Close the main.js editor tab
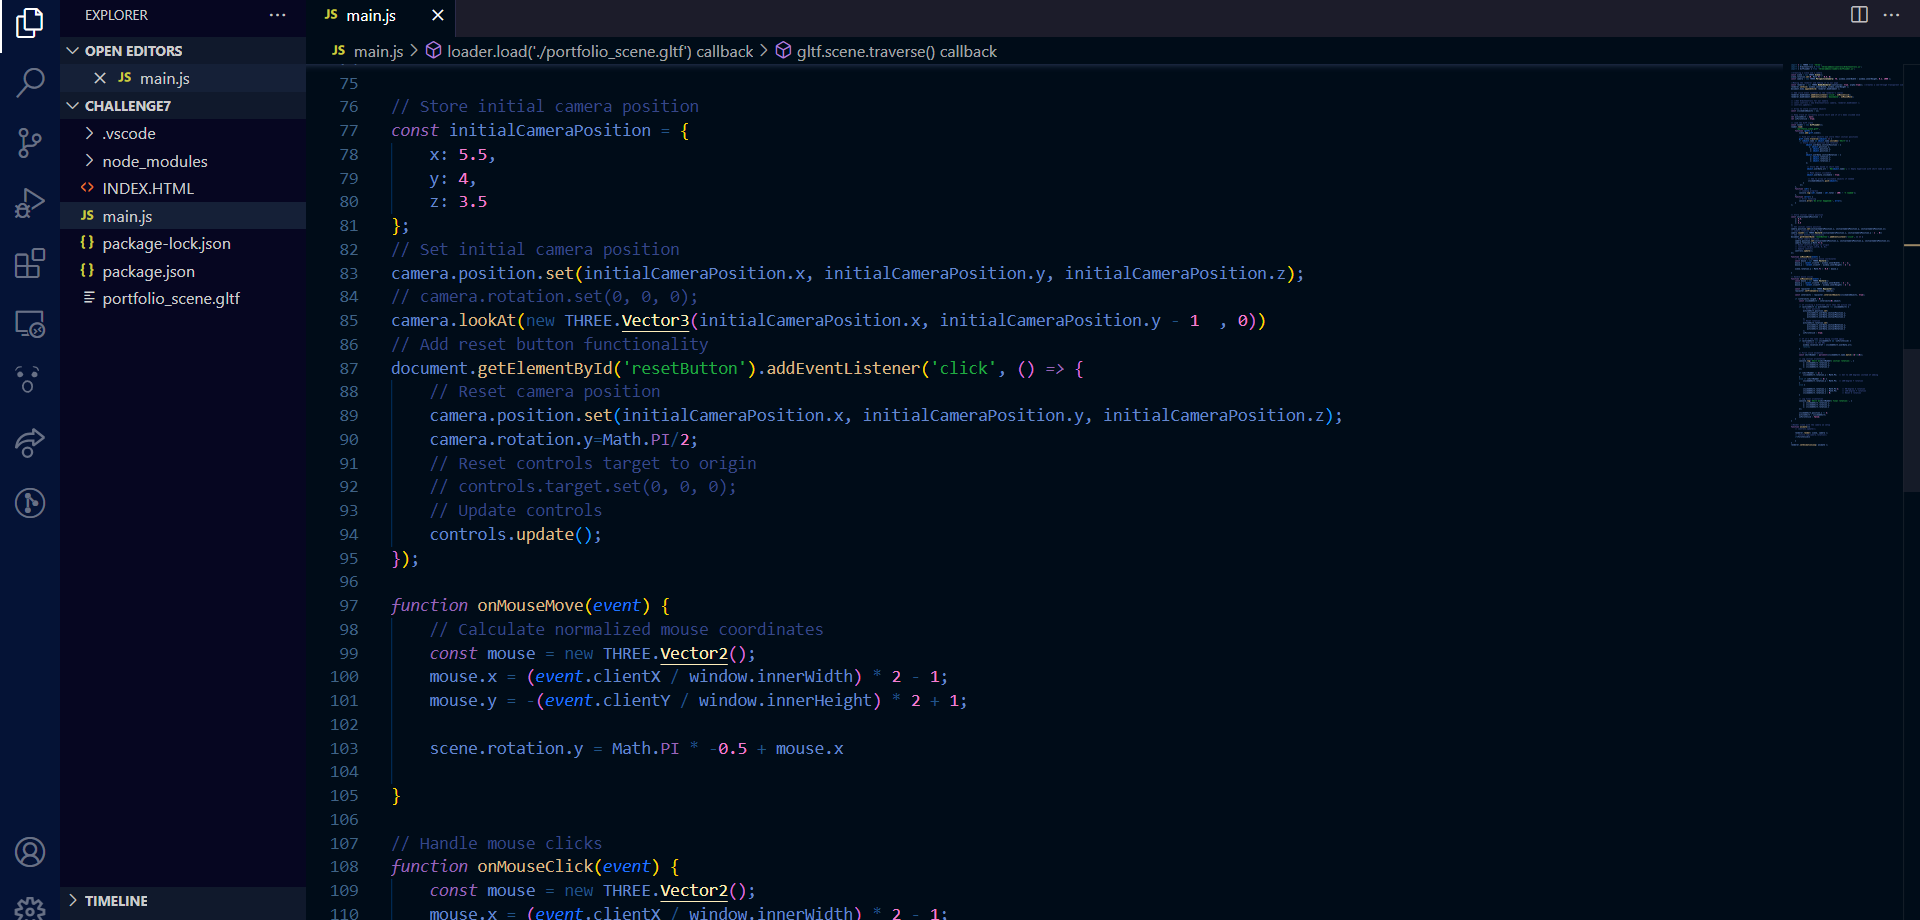 437,16
